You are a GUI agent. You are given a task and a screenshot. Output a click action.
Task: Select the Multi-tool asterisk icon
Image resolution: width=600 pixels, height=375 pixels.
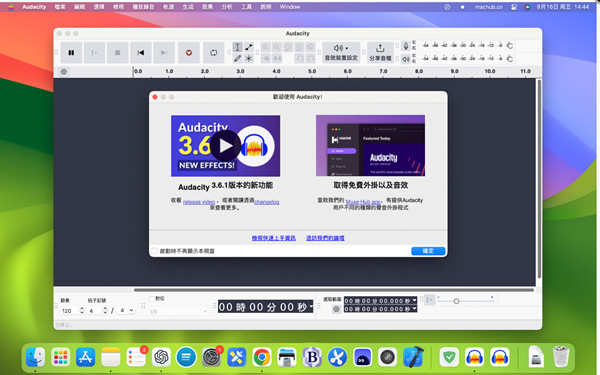click(x=249, y=58)
